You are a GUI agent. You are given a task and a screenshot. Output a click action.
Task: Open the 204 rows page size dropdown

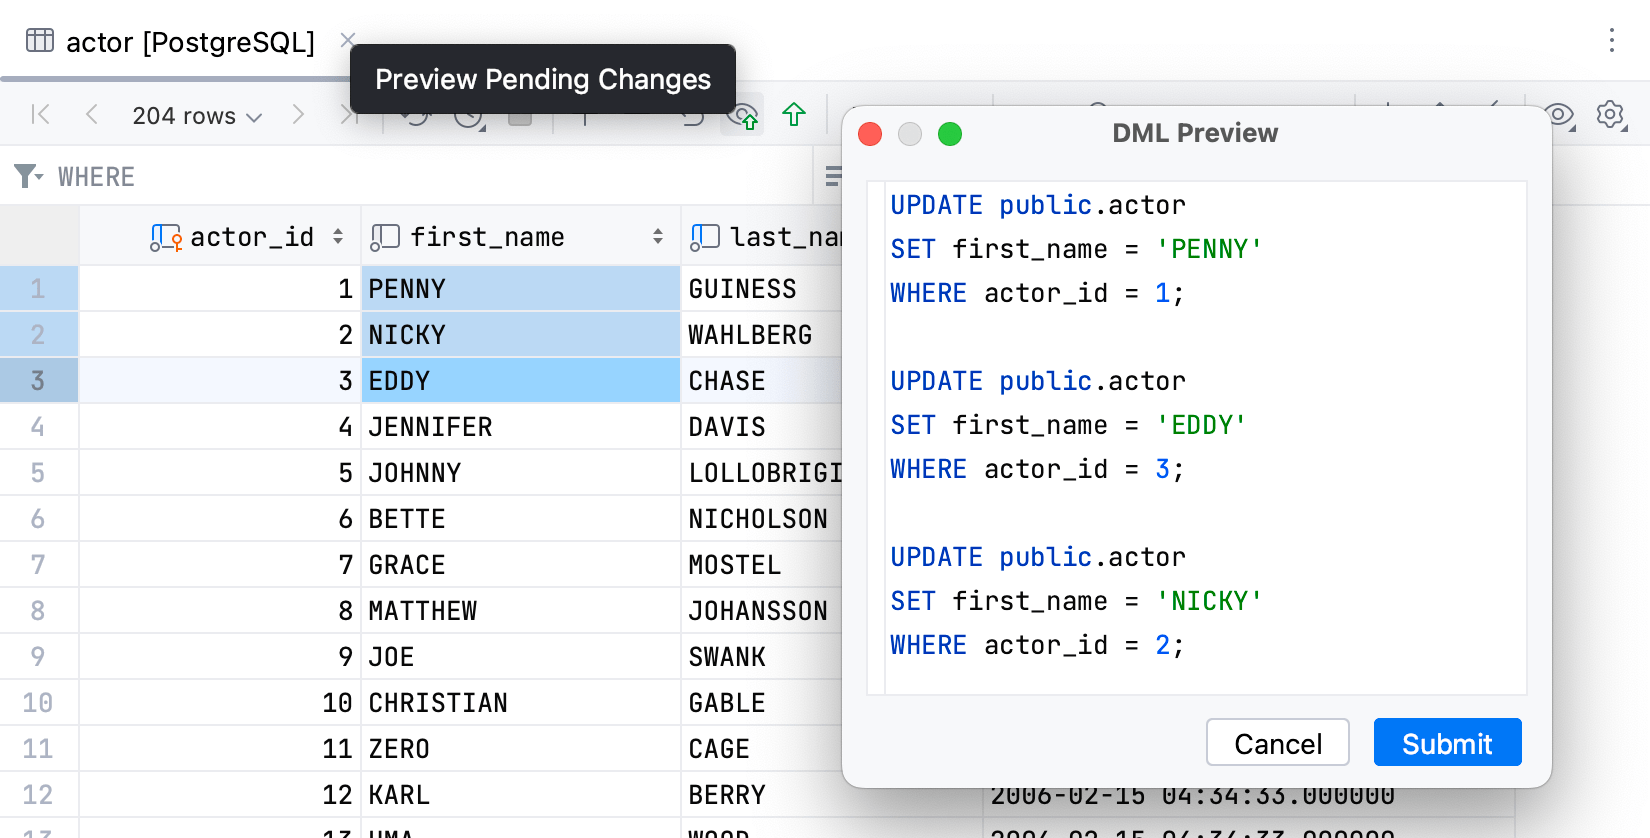pyautogui.click(x=197, y=116)
